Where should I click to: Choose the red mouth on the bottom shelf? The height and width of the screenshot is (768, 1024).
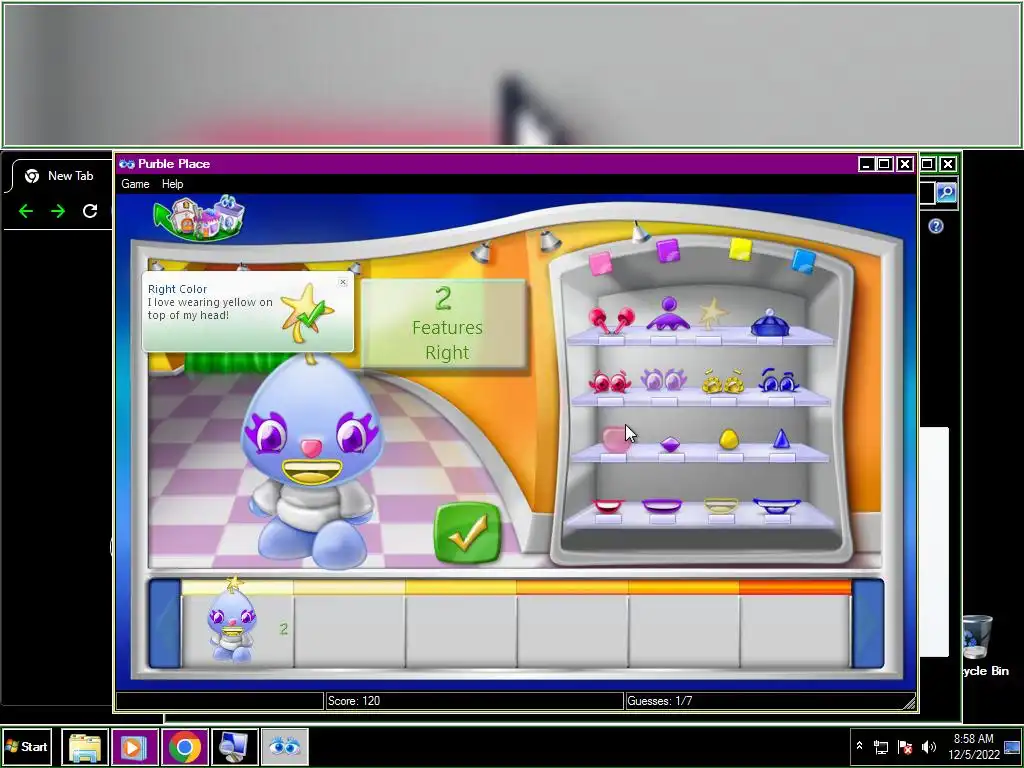point(608,506)
